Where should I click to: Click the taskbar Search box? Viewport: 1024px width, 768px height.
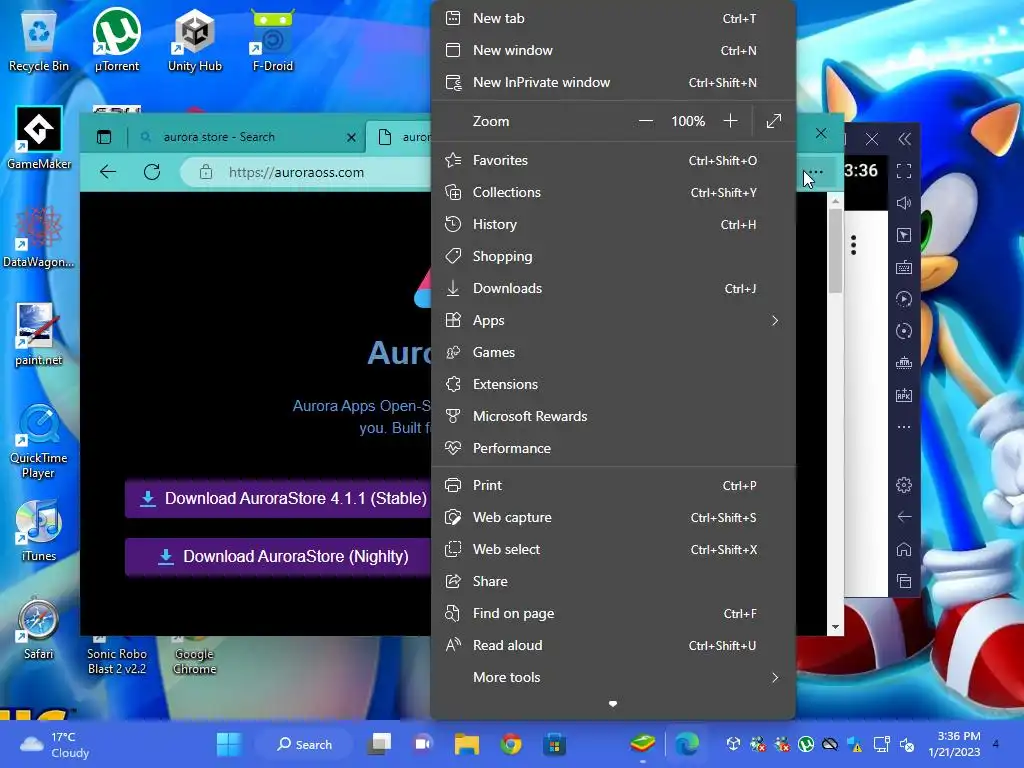(x=305, y=744)
